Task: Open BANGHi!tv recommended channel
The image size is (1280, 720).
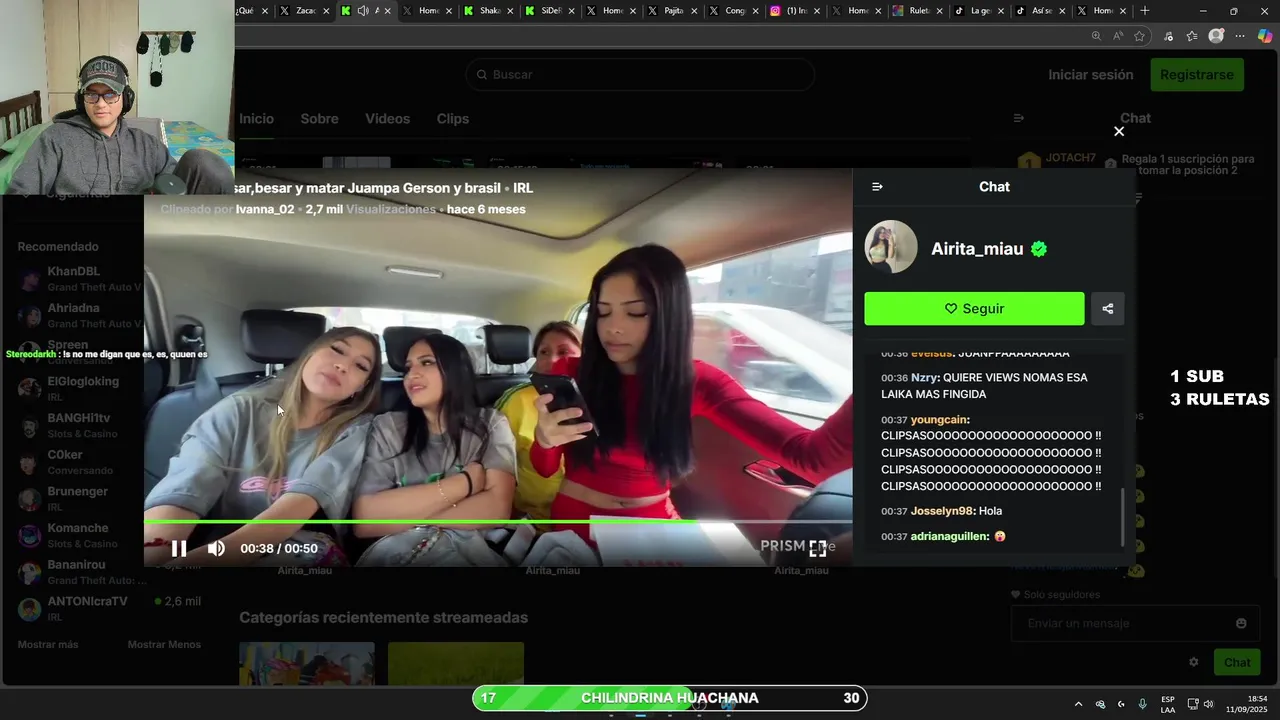Action: [x=80, y=425]
